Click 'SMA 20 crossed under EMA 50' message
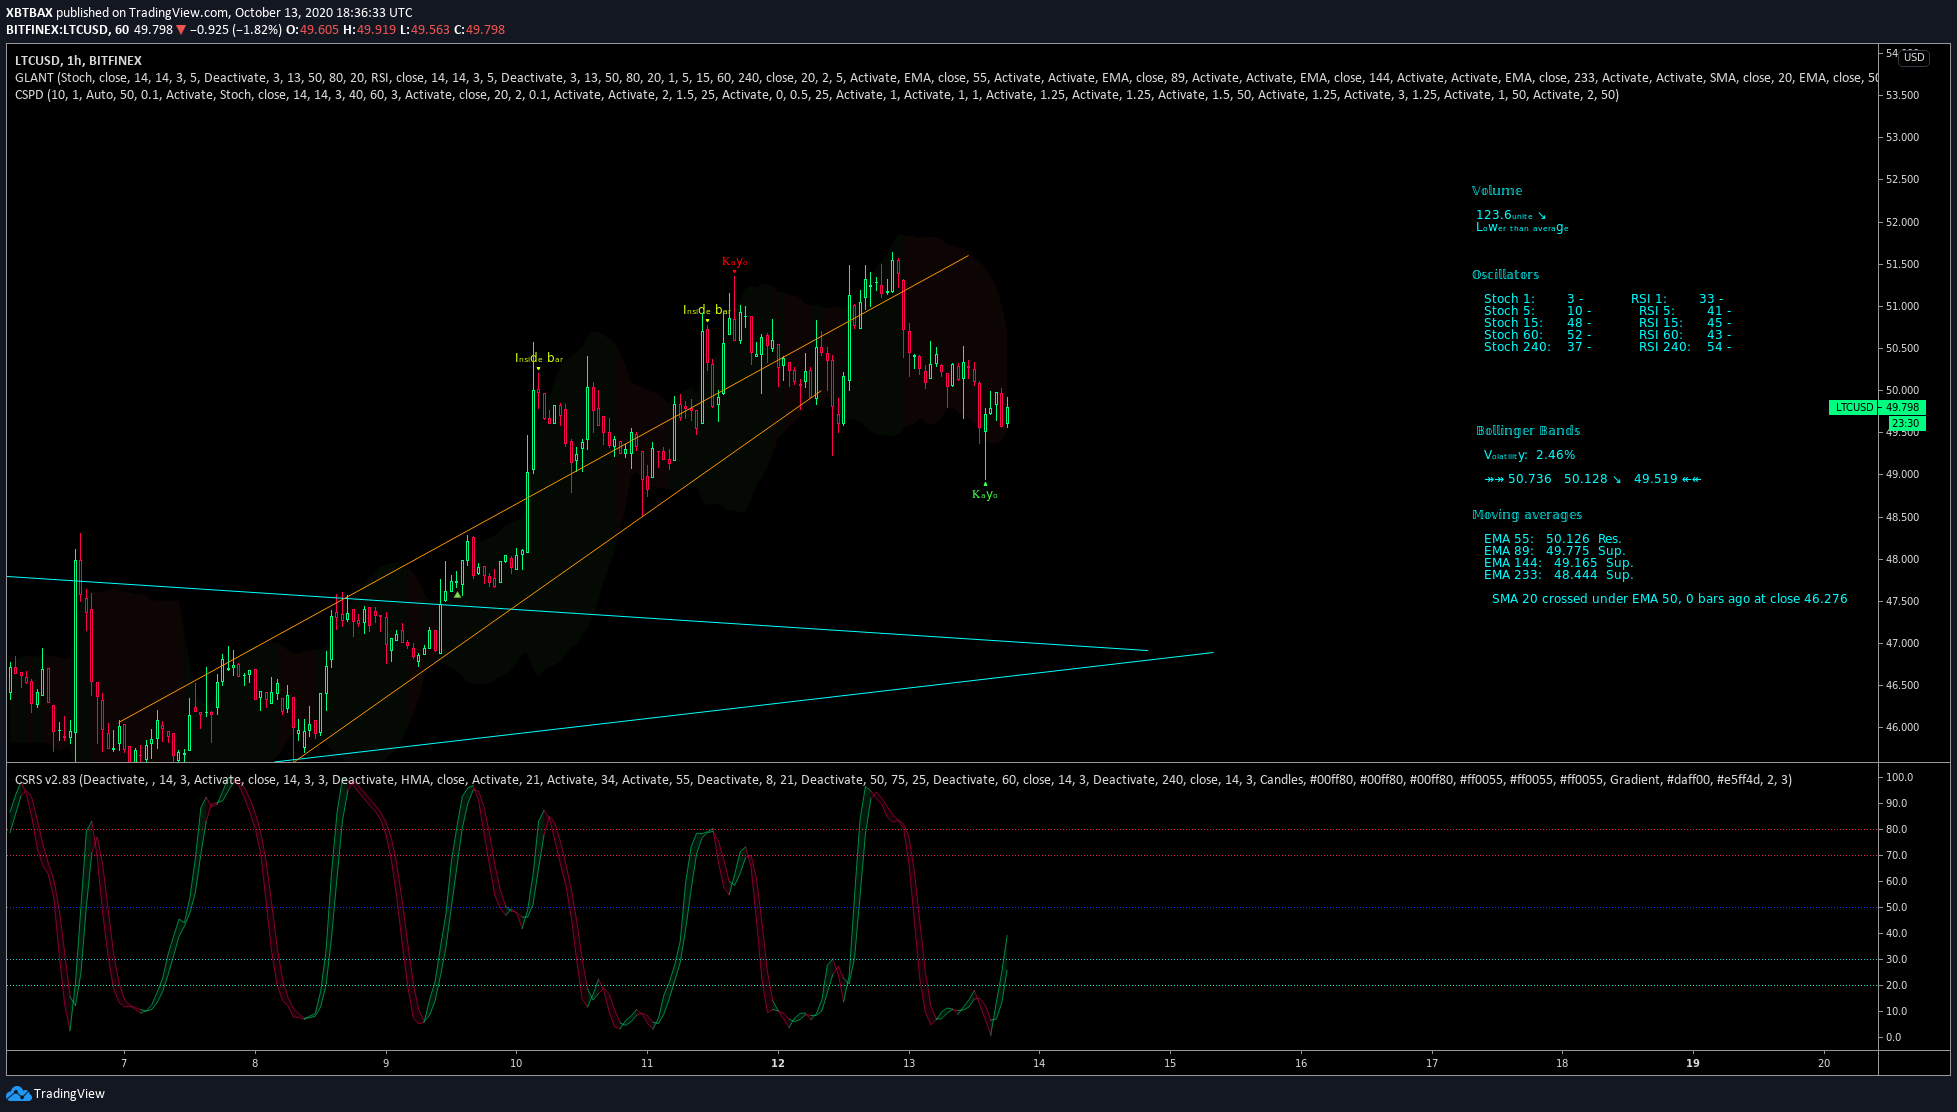1957x1112 pixels. [x=1670, y=599]
